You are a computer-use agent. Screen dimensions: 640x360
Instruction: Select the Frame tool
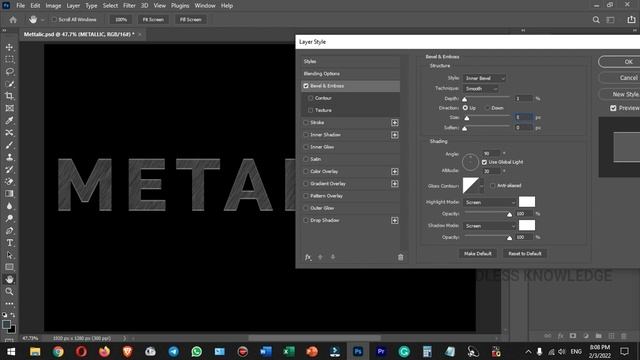[9, 108]
